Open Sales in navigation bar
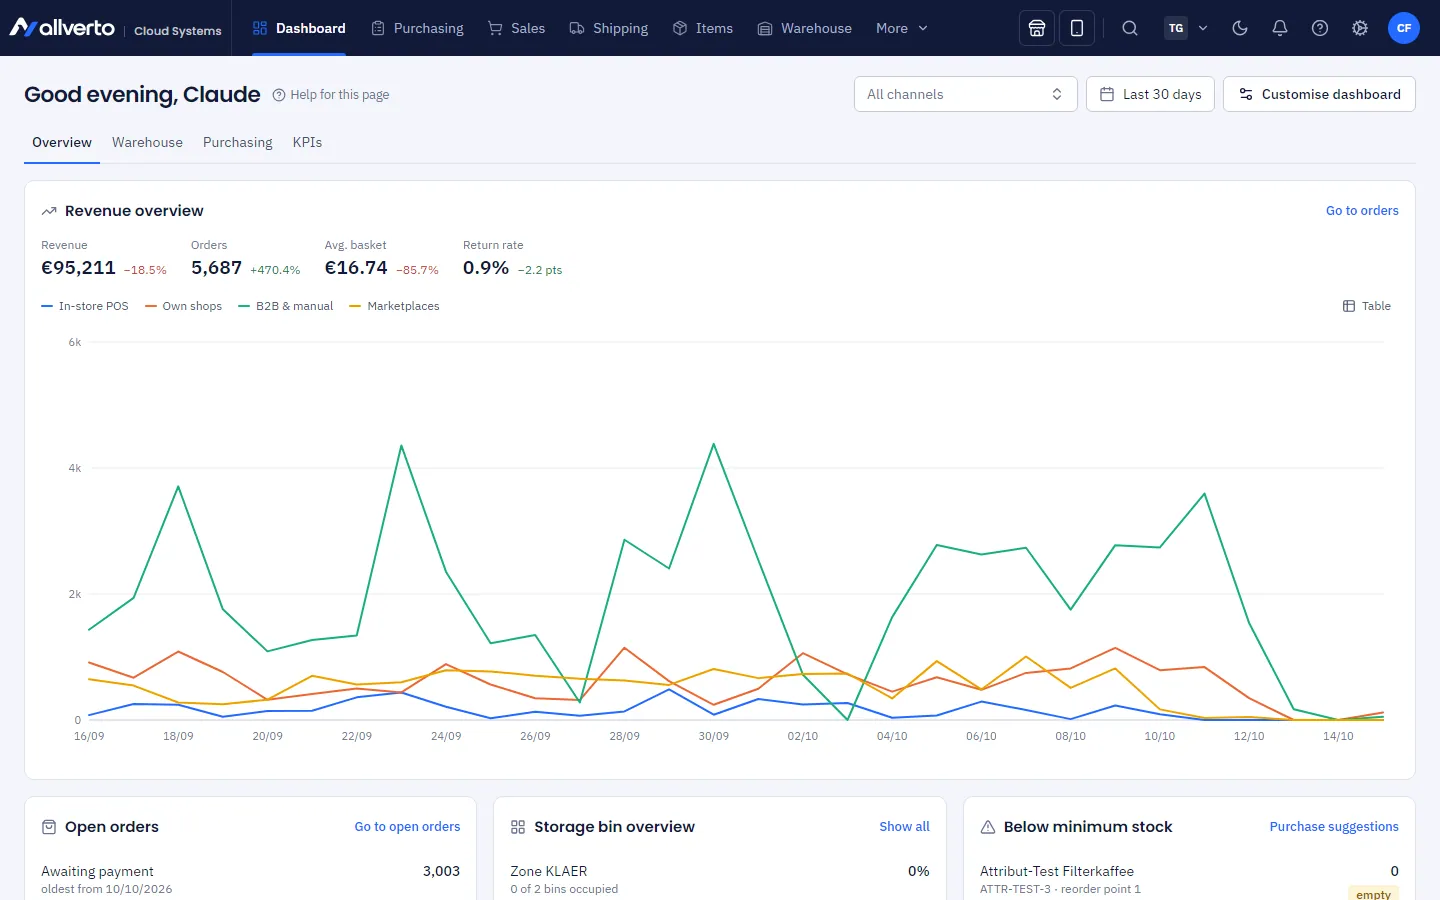The height and width of the screenshot is (900, 1440). pyautogui.click(x=516, y=28)
